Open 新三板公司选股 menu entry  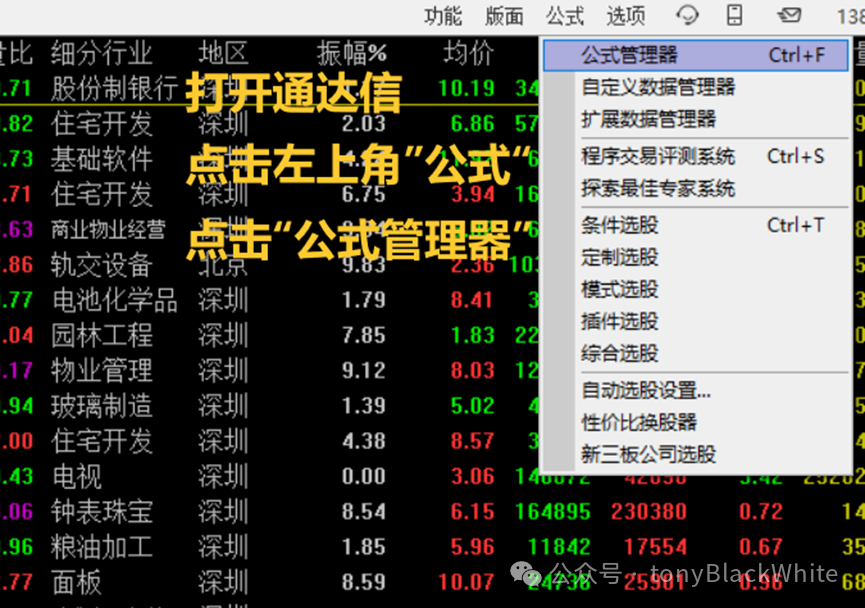tap(696, 455)
